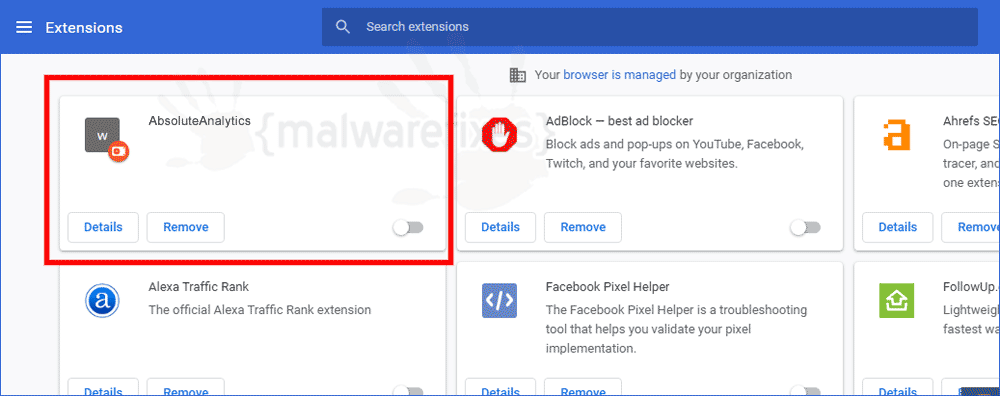Viewport: 1000px width, 396px height.
Task: Enable the AdBlock extension toggle
Action: 805,228
